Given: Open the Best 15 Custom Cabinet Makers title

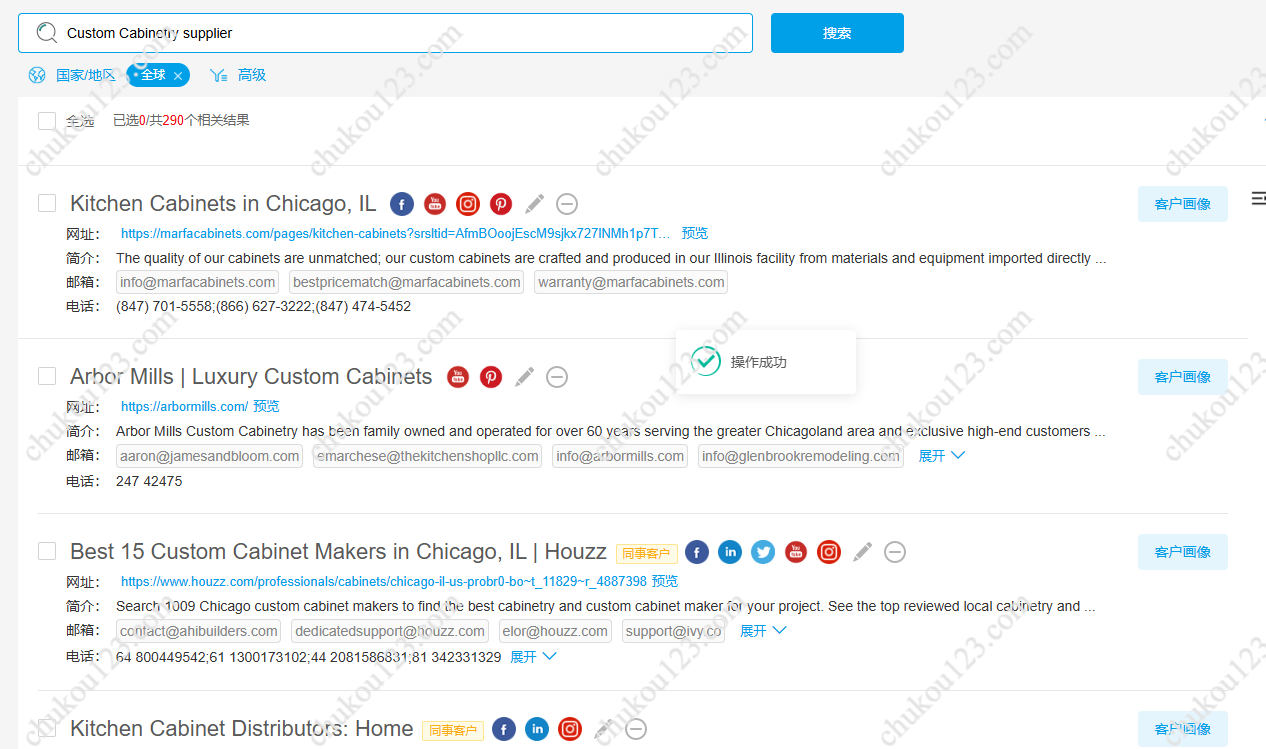Looking at the screenshot, I should 338,552.
